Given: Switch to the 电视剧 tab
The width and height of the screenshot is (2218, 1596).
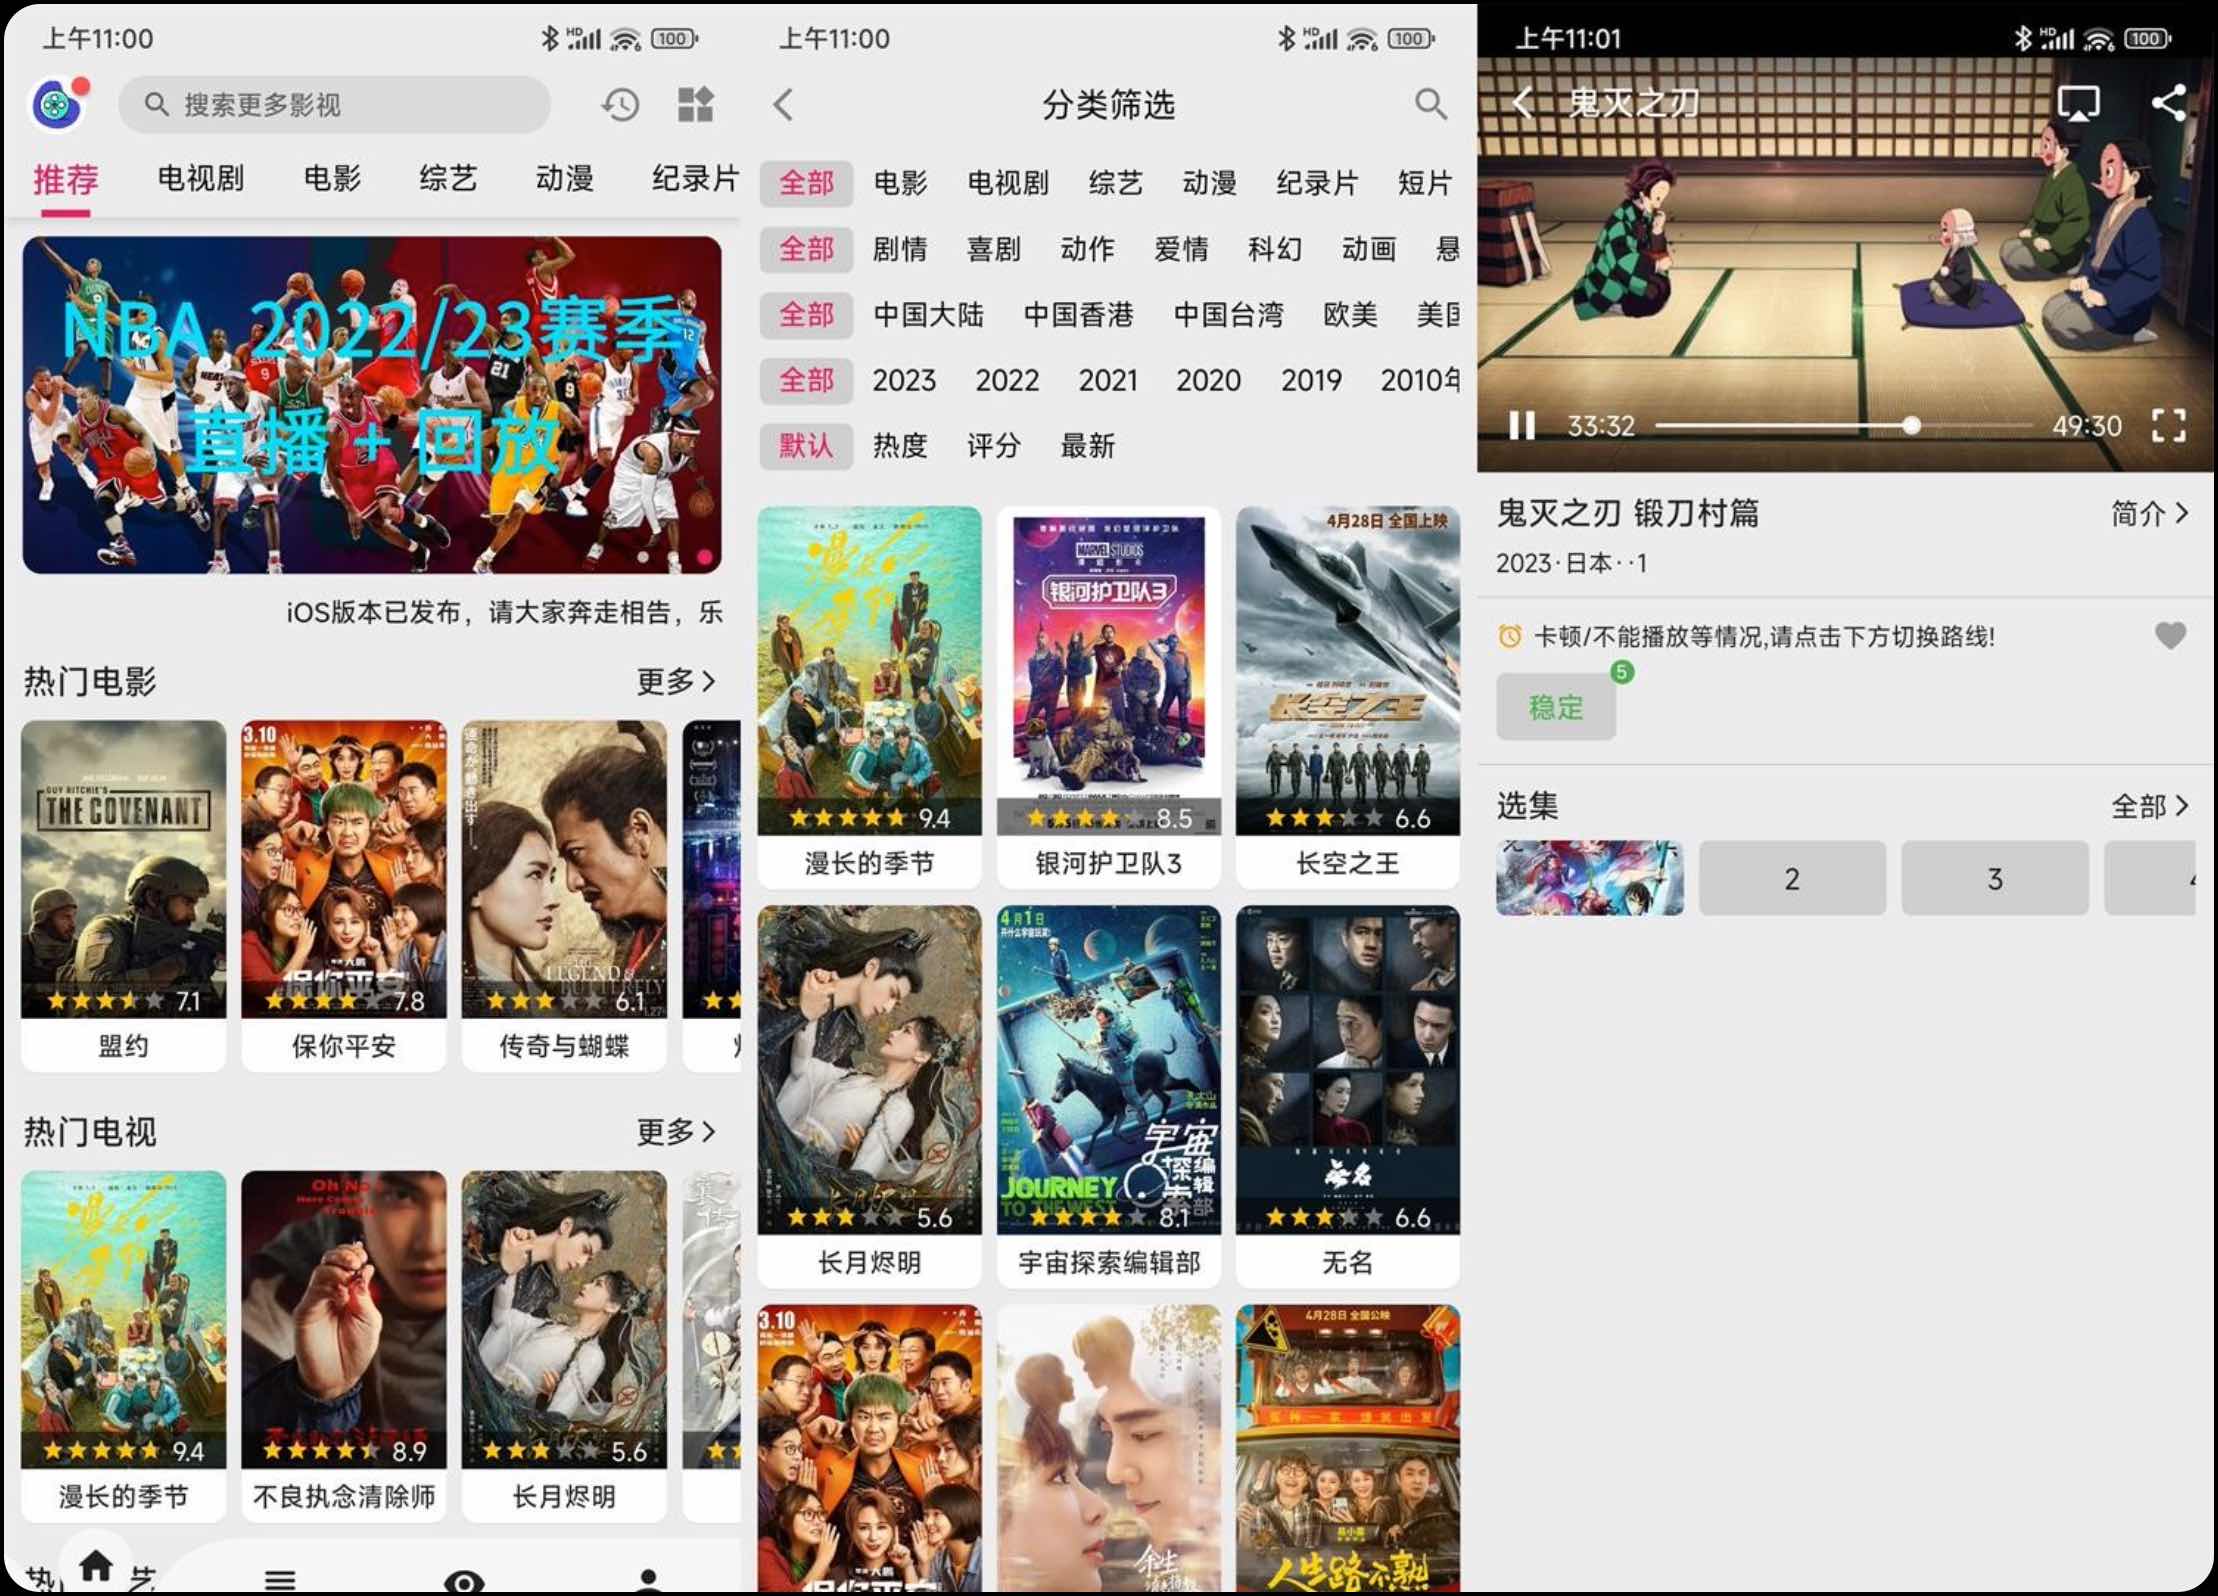Looking at the screenshot, I should point(200,178).
